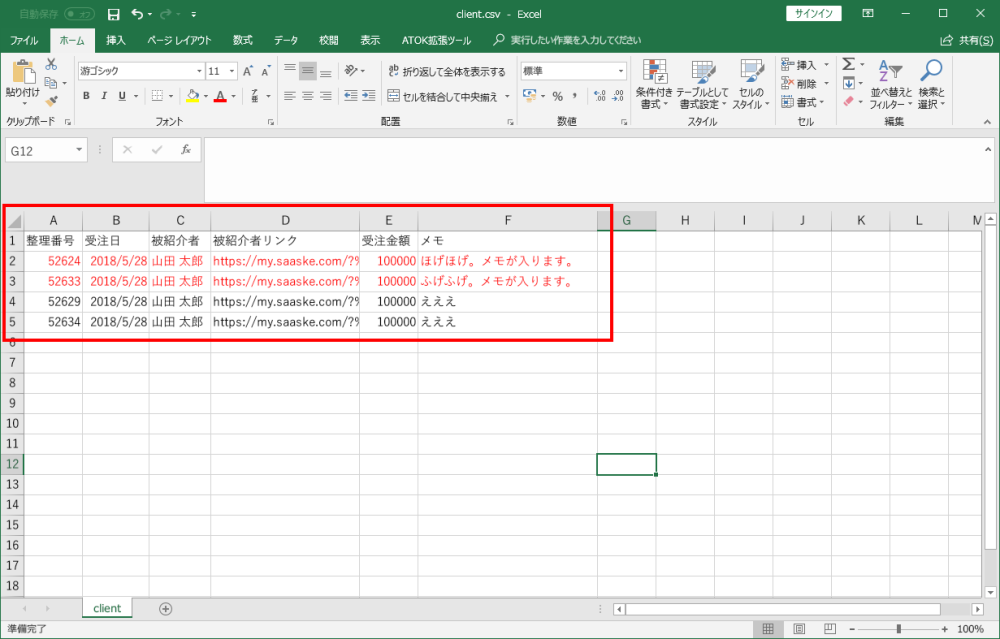Toggle the 自動保存 autosave switch
The image size is (1000, 639).
(79, 14)
